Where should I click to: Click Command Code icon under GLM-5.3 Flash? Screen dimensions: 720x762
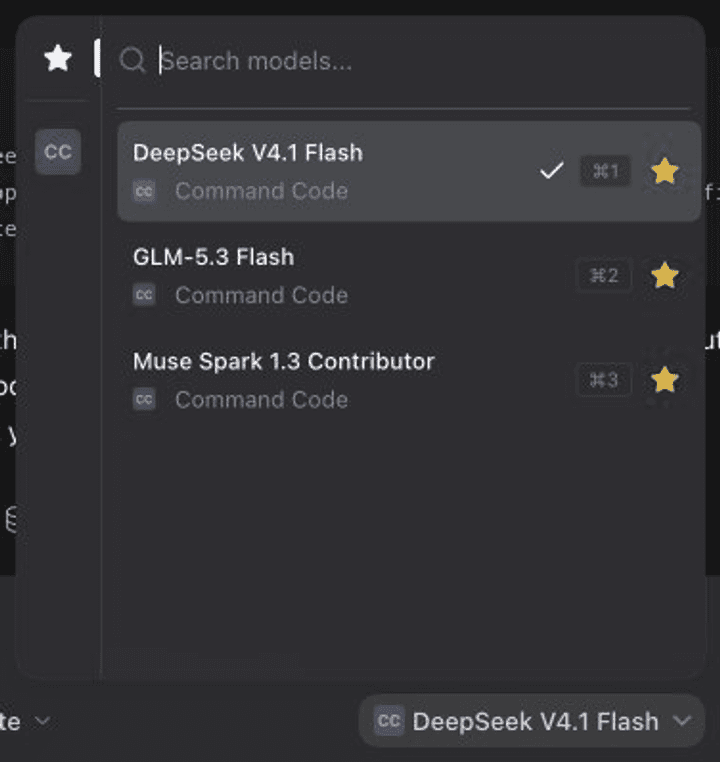(144, 295)
